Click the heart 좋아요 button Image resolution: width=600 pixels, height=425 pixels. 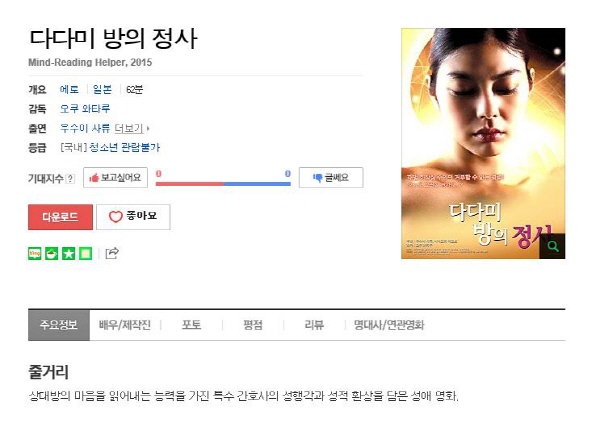[133, 217]
